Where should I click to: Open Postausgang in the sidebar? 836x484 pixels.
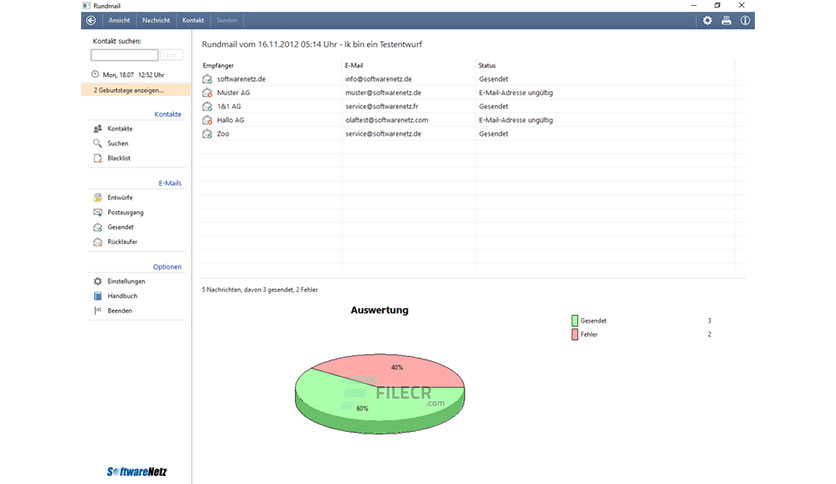pos(125,212)
